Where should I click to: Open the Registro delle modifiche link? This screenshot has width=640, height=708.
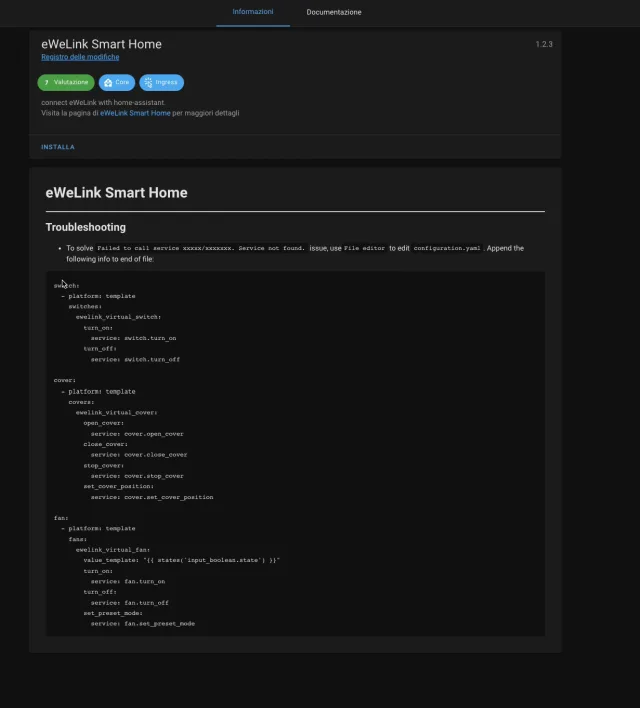[x=80, y=57]
